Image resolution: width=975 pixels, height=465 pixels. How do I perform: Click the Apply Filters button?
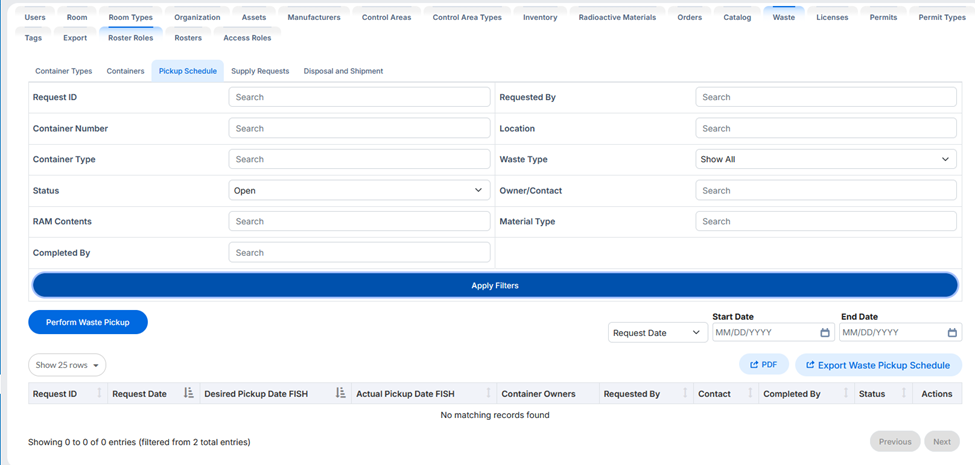(x=495, y=285)
